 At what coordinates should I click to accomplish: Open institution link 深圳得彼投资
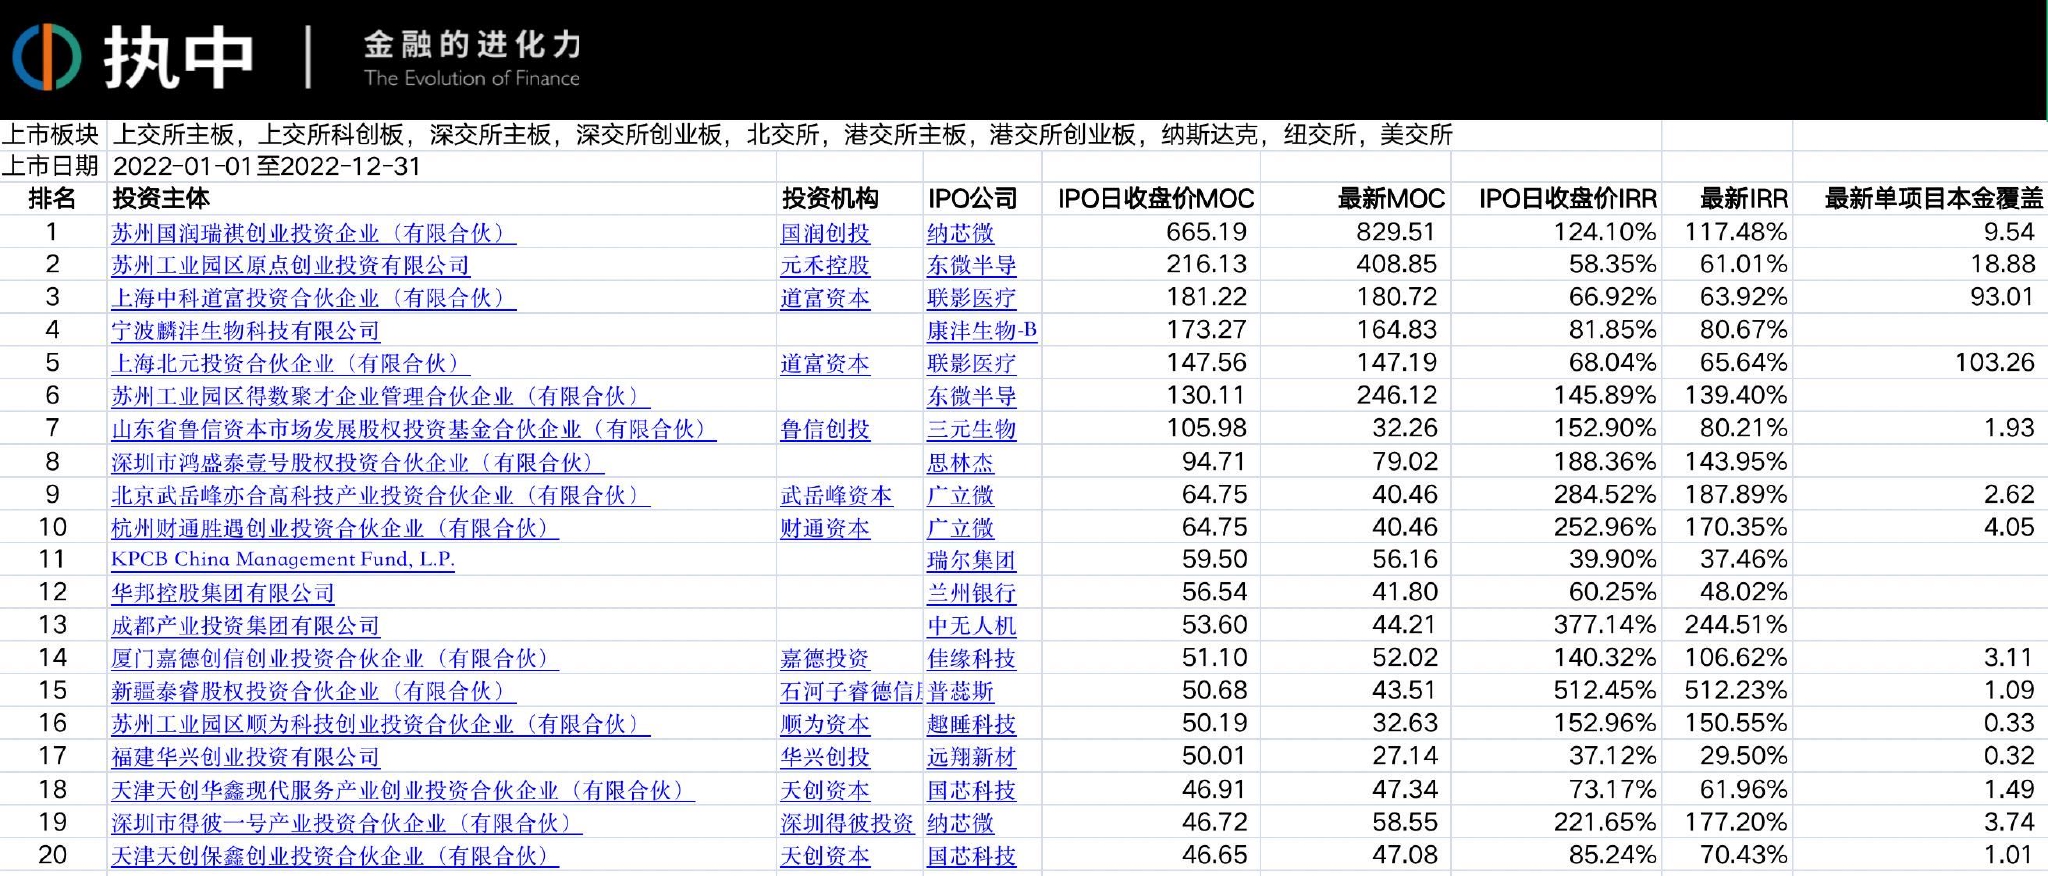pyautogui.click(x=847, y=824)
